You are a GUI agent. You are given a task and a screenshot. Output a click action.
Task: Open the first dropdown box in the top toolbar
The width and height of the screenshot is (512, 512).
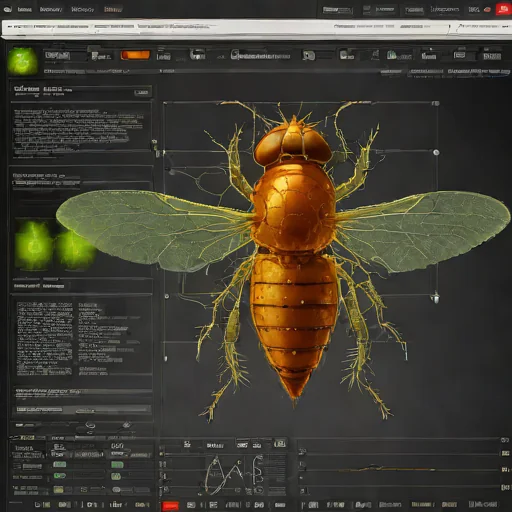(x=57, y=55)
